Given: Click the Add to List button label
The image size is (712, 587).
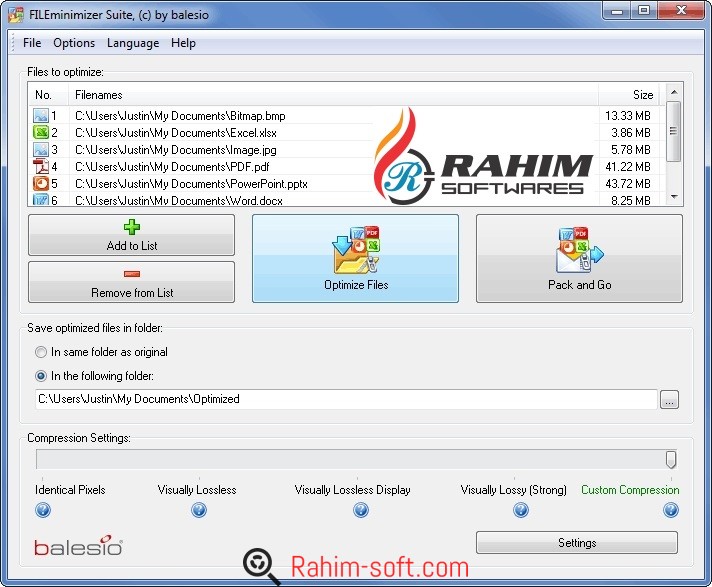Looking at the screenshot, I should [x=132, y=246].
